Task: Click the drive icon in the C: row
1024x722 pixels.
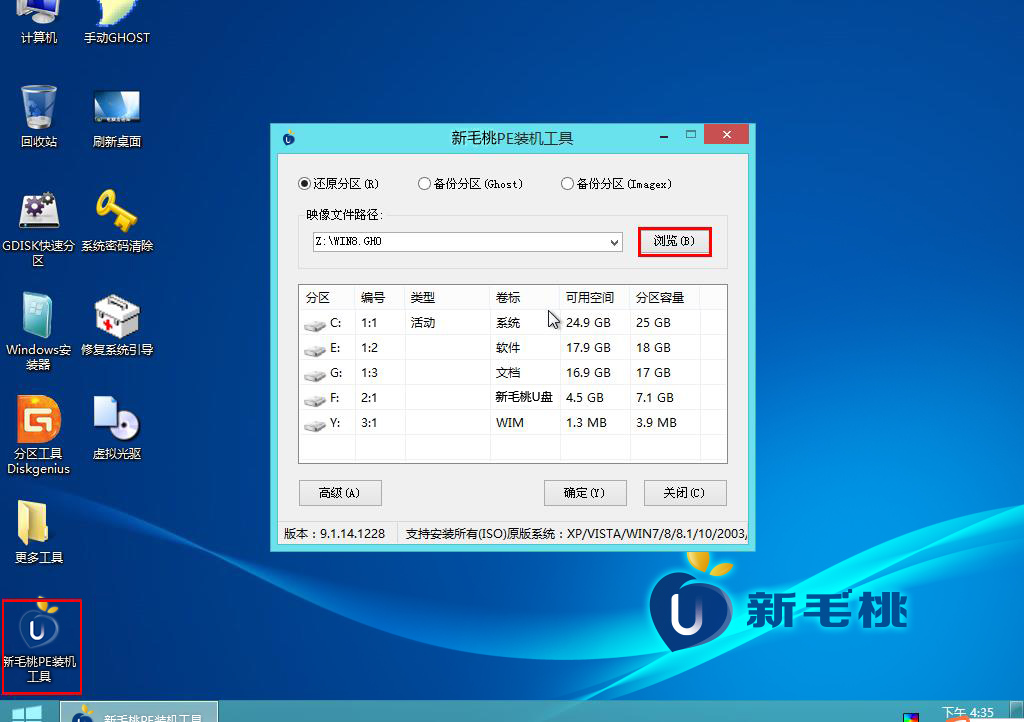Action: (x=315, y=324)
